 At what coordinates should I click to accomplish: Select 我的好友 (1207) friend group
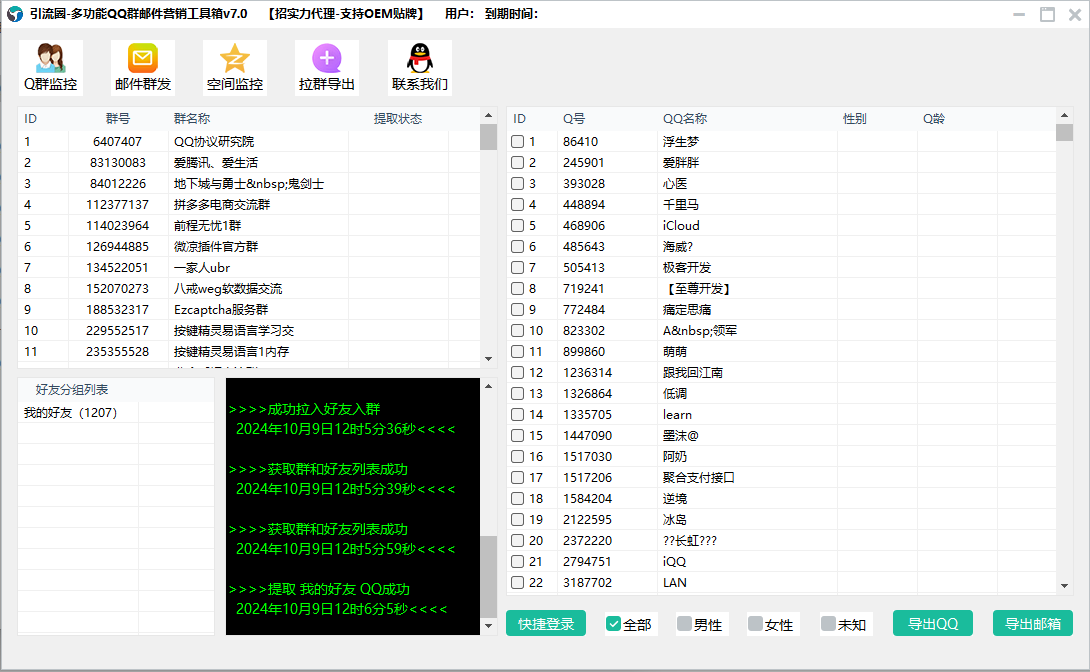pyautogui.click(x=71, y=412)
